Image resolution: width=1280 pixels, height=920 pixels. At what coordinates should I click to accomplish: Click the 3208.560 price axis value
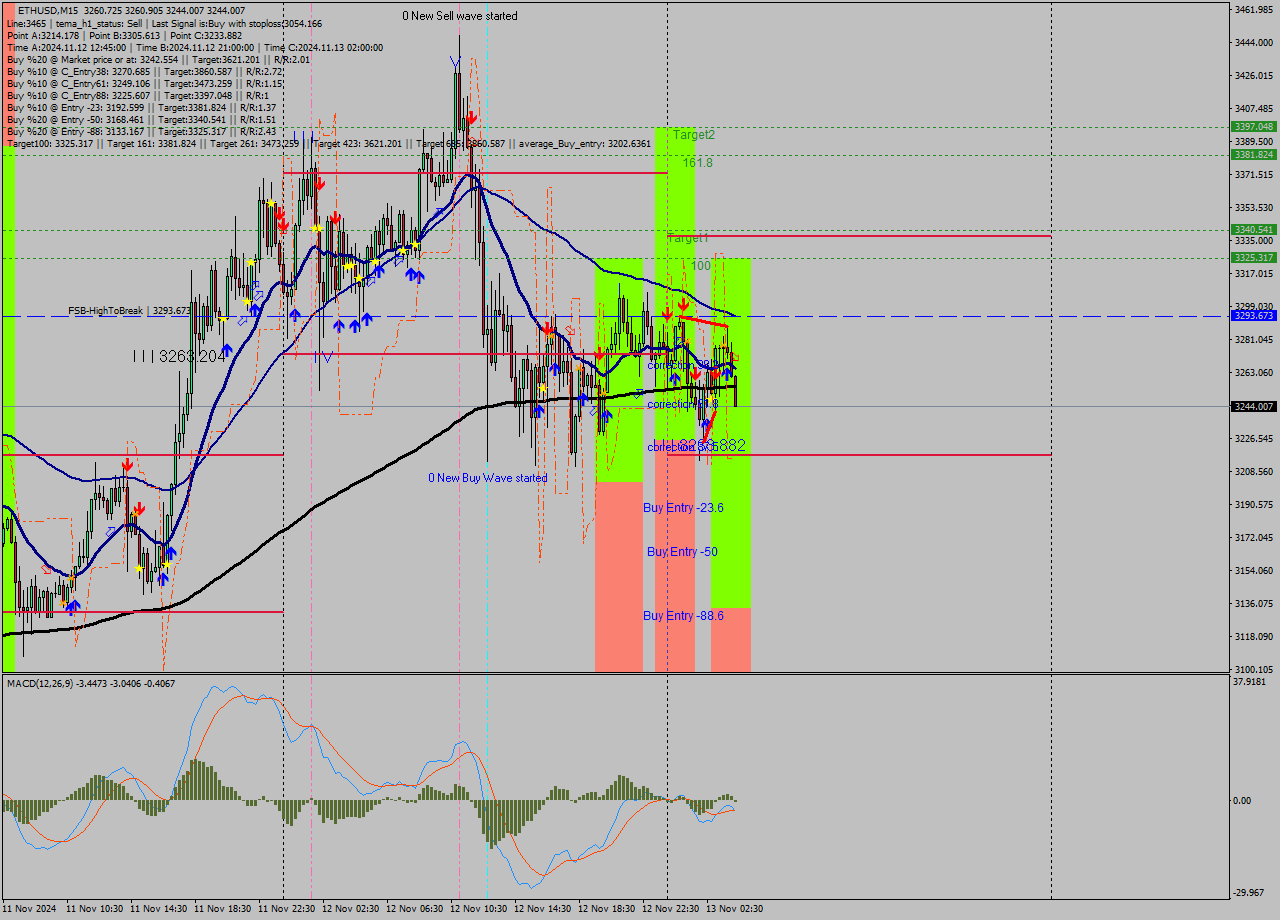[x=1254, y=472]
